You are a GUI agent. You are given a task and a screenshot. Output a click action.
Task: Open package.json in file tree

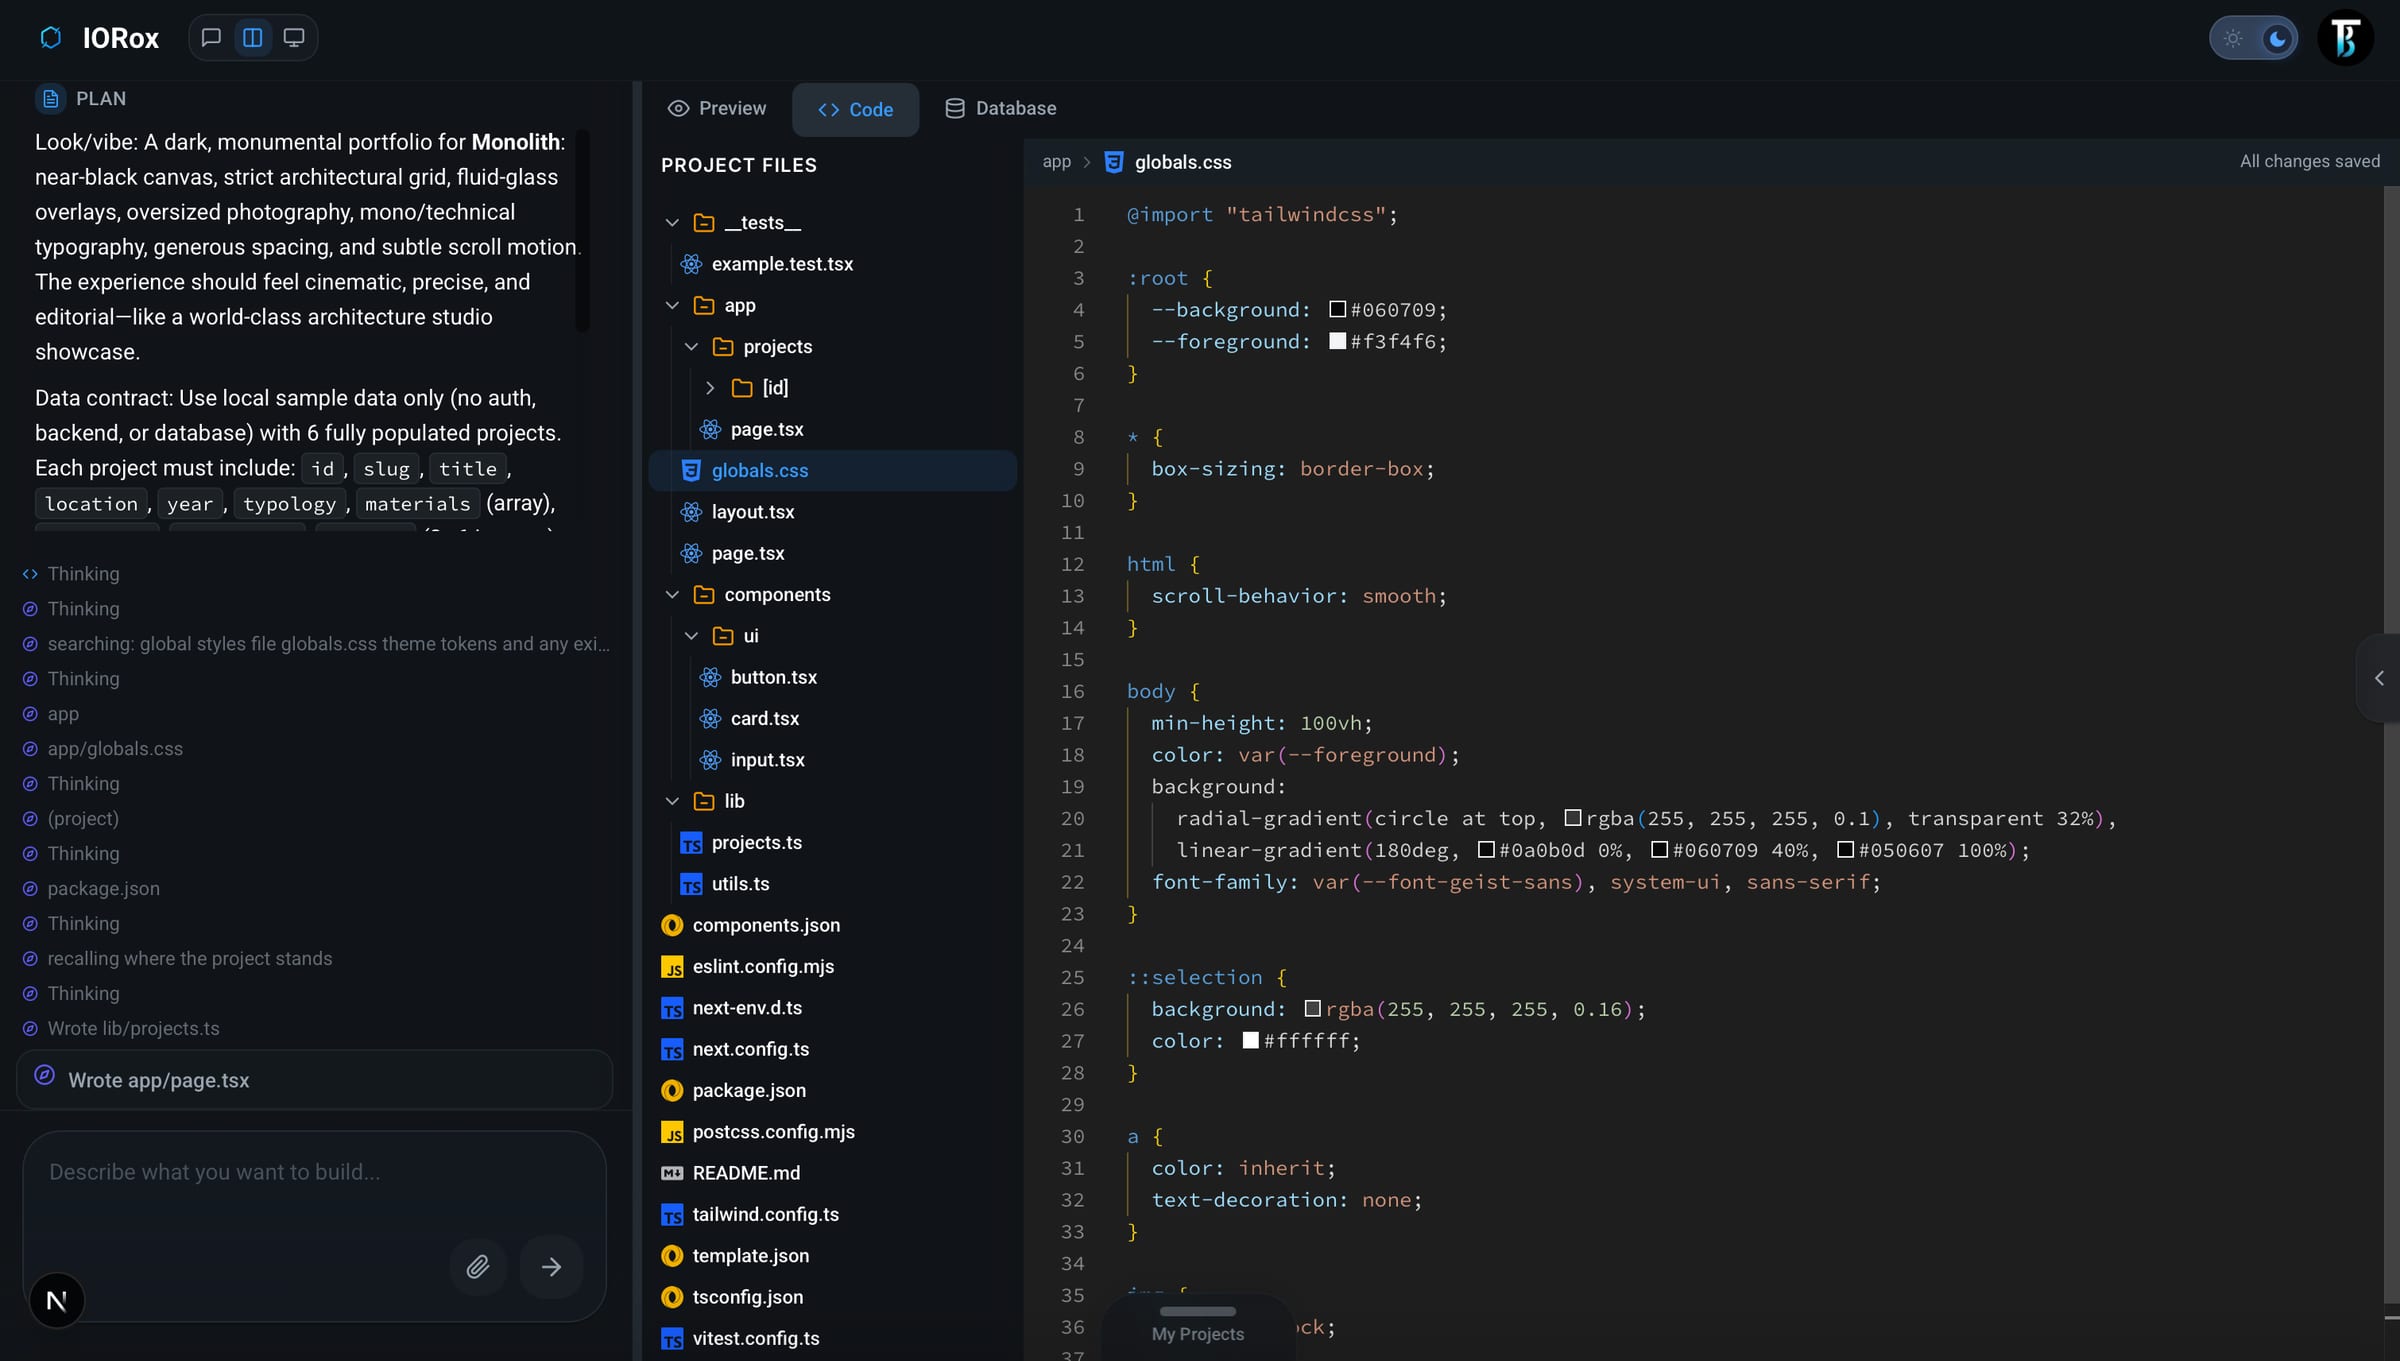(832, 1090)
